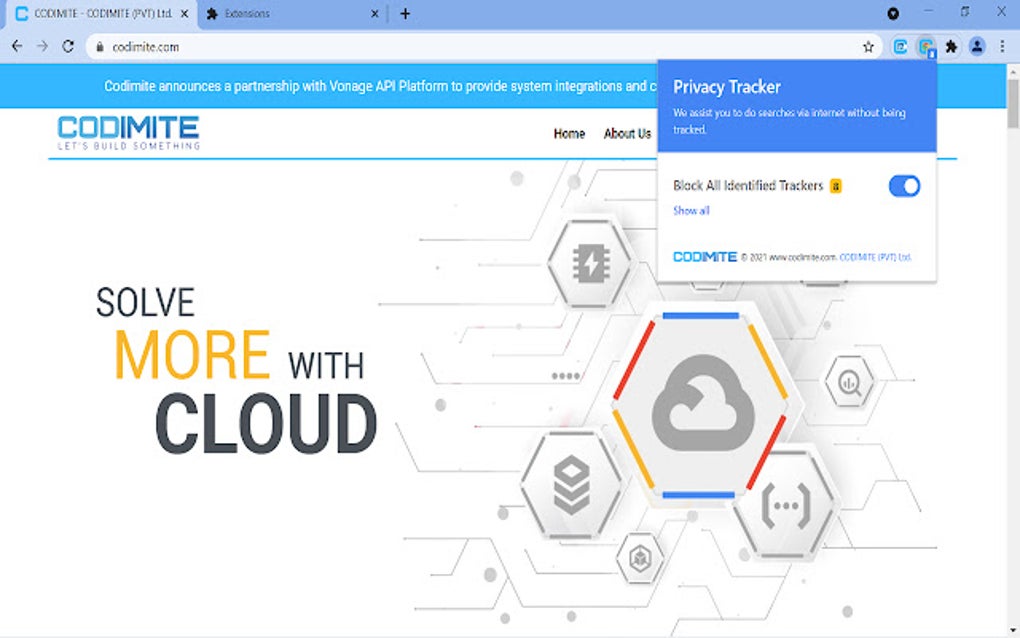Click the lightning chip hexagon icon
This screenshot has height=638, width=1020.
589,262
